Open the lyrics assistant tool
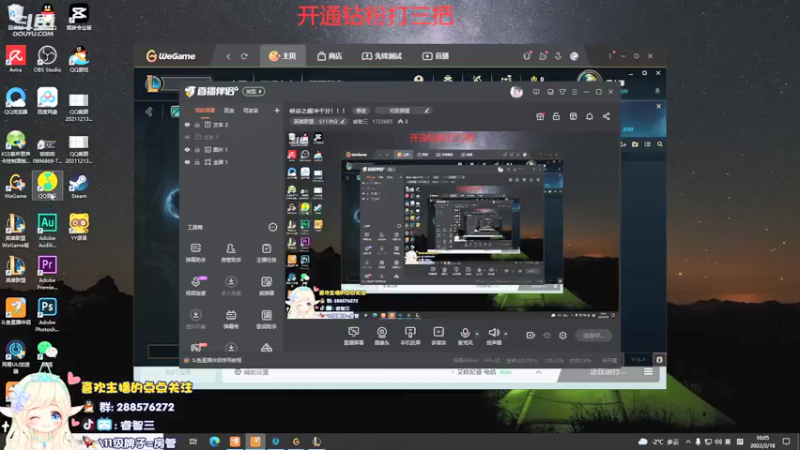This screenshot has height=450, width=800. tap(266, 319)
